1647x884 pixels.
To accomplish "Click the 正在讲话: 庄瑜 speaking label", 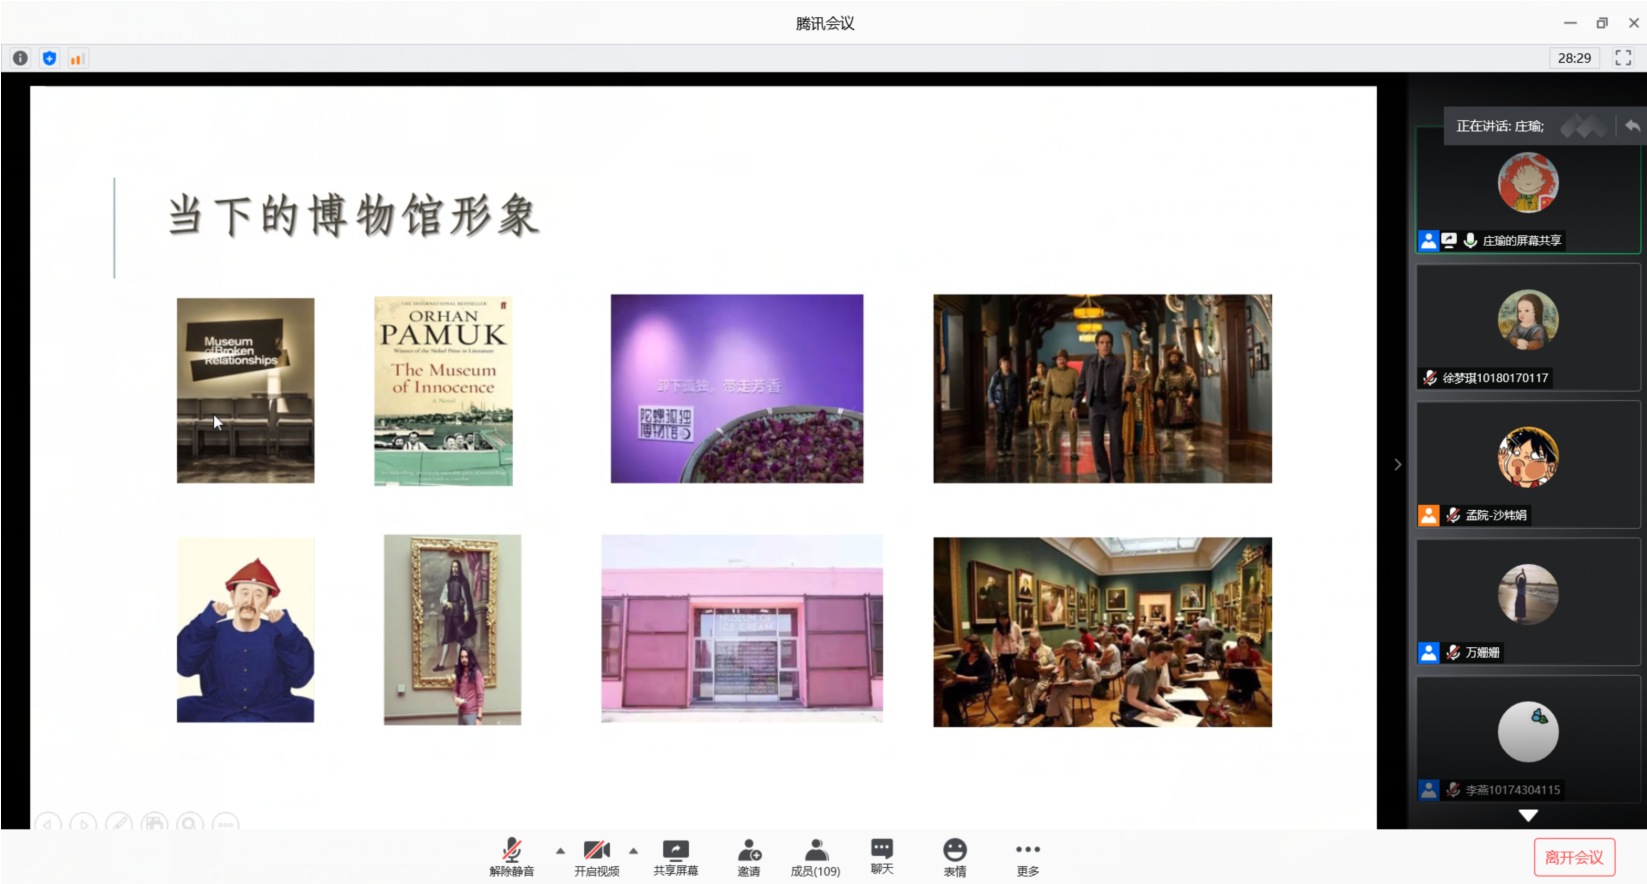I will point(1500,126).
